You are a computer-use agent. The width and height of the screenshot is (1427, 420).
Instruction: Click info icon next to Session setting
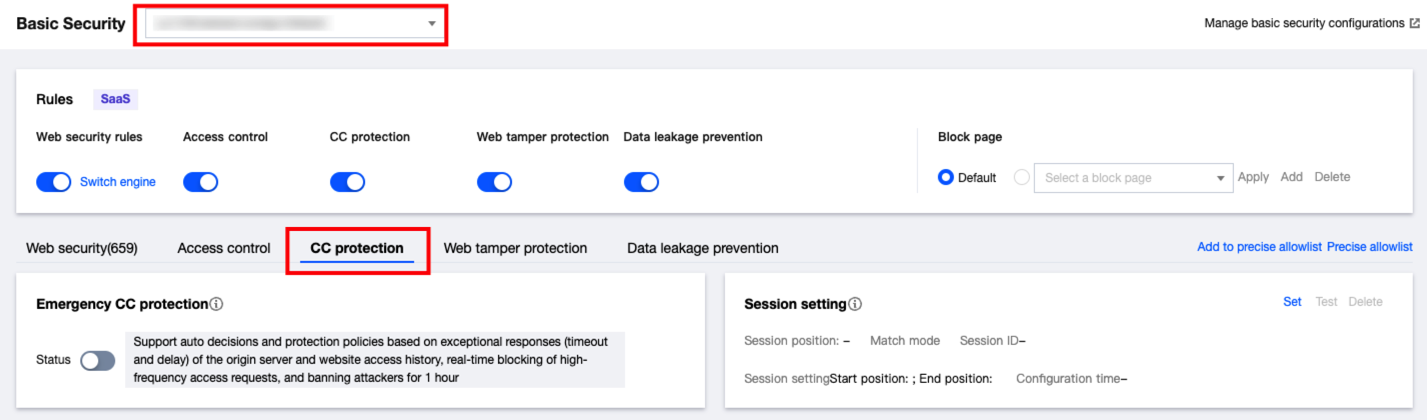(x=855, y=304)
